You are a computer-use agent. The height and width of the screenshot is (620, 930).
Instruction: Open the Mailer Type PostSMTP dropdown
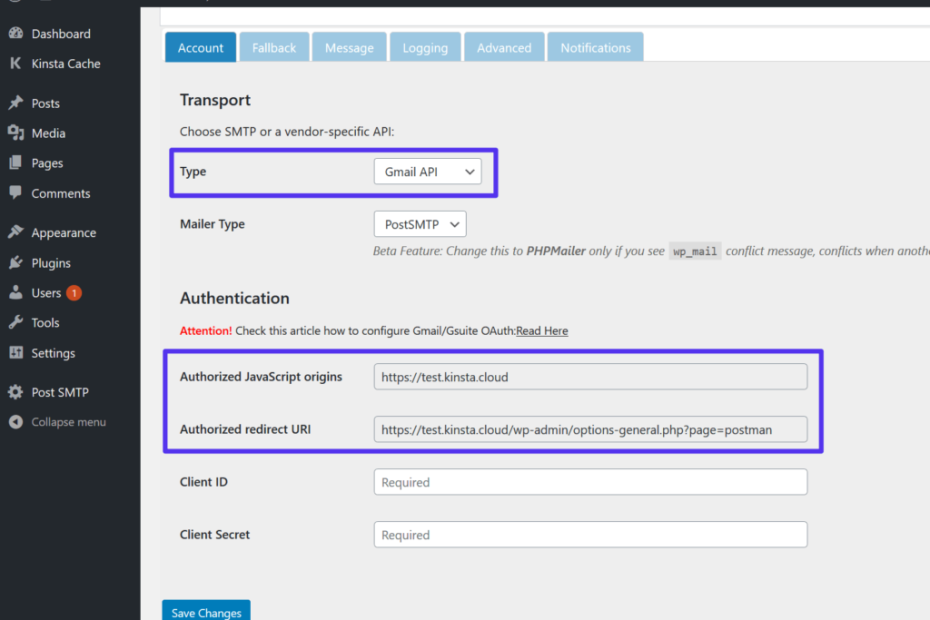click(x=420, y=224)
